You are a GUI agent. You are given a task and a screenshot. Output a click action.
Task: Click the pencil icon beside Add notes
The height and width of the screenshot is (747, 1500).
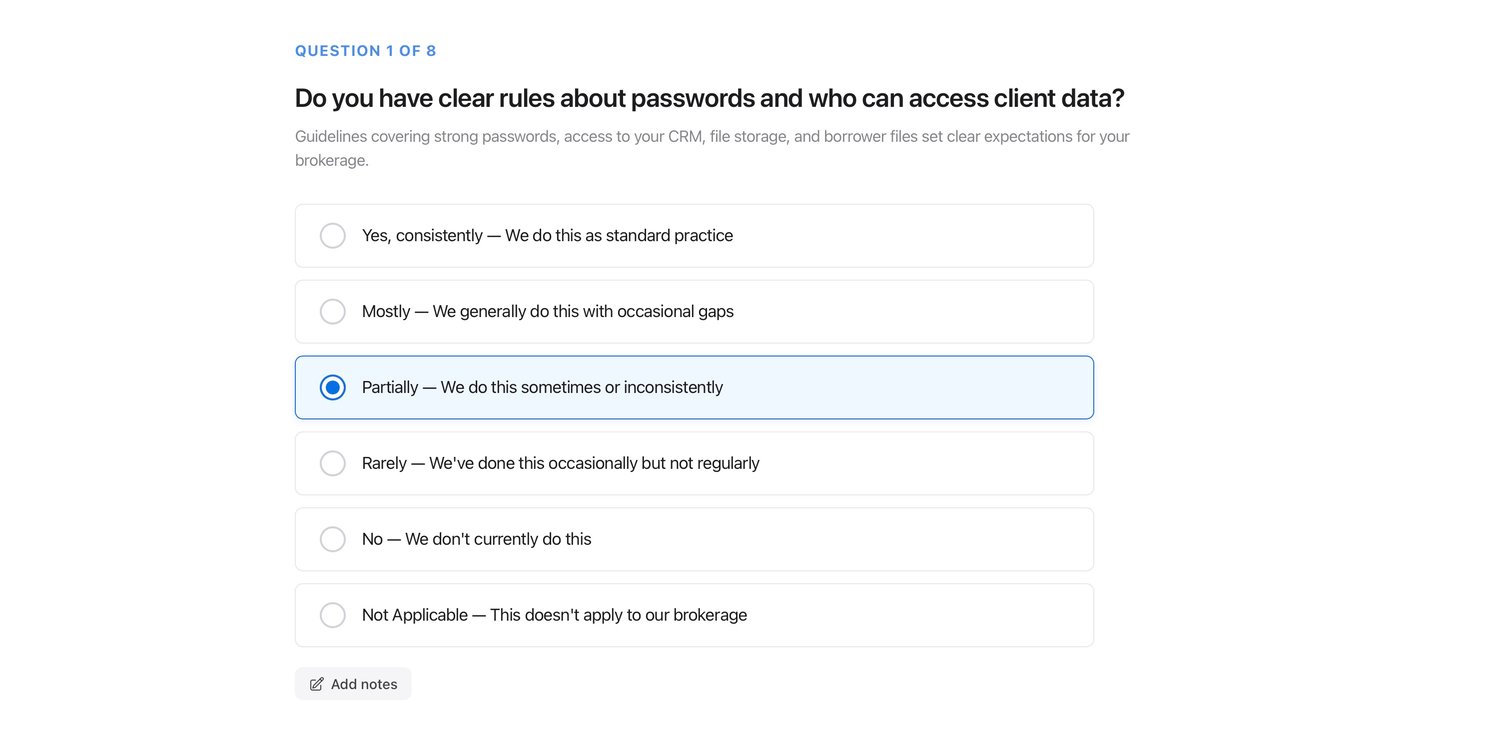(x=317, y=684)
